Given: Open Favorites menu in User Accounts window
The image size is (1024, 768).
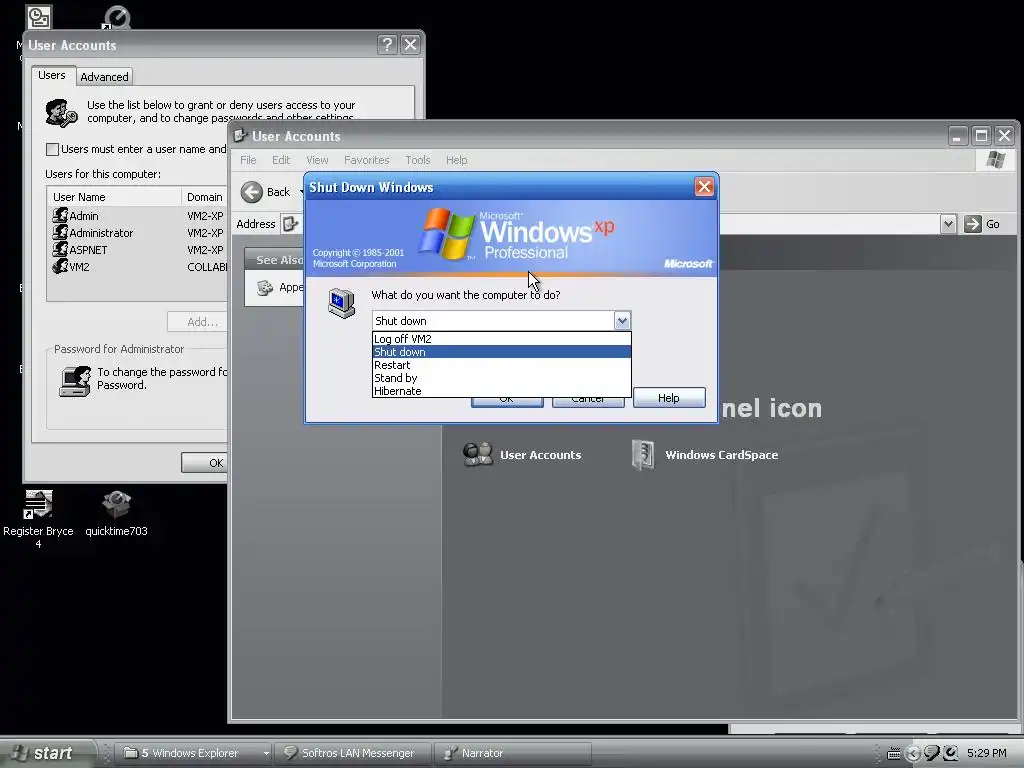Looking at the screenshot, I should [x=366, y=160].
